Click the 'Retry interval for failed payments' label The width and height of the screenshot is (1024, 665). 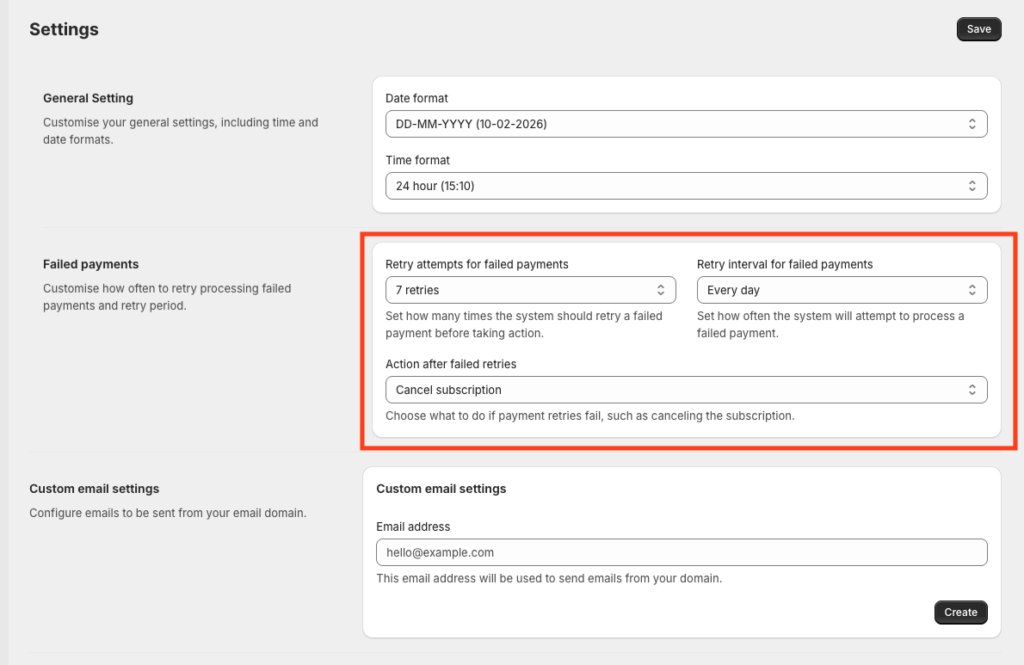[785, 264]
